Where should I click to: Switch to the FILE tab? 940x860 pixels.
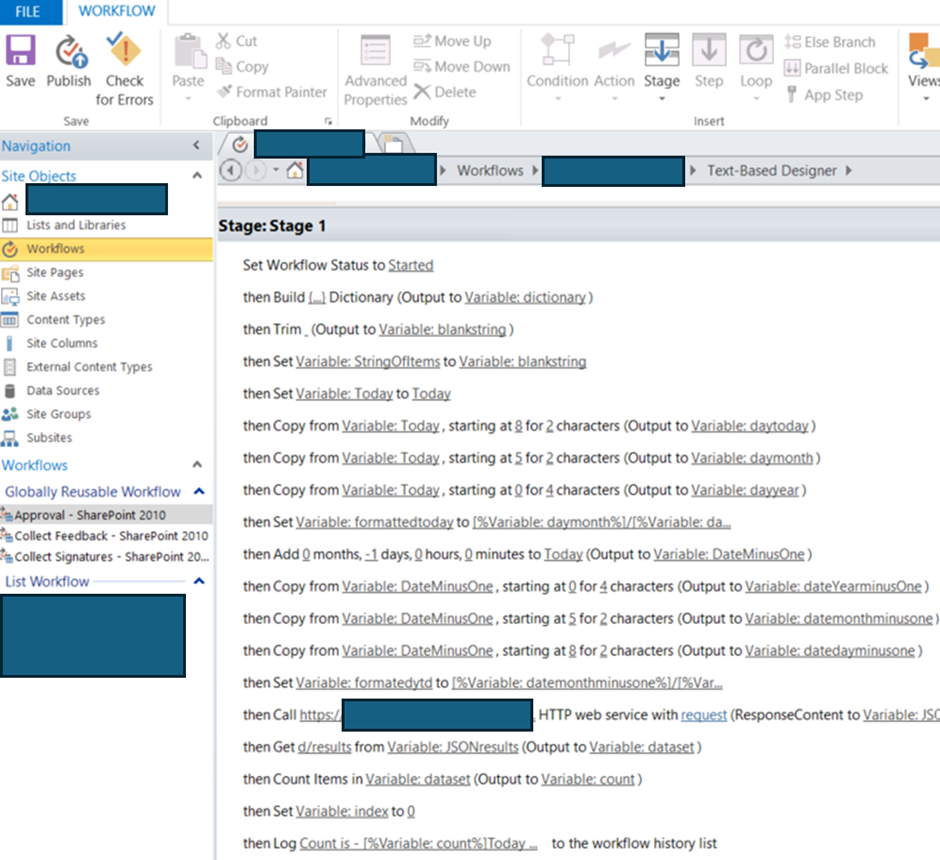click(26, 12)
